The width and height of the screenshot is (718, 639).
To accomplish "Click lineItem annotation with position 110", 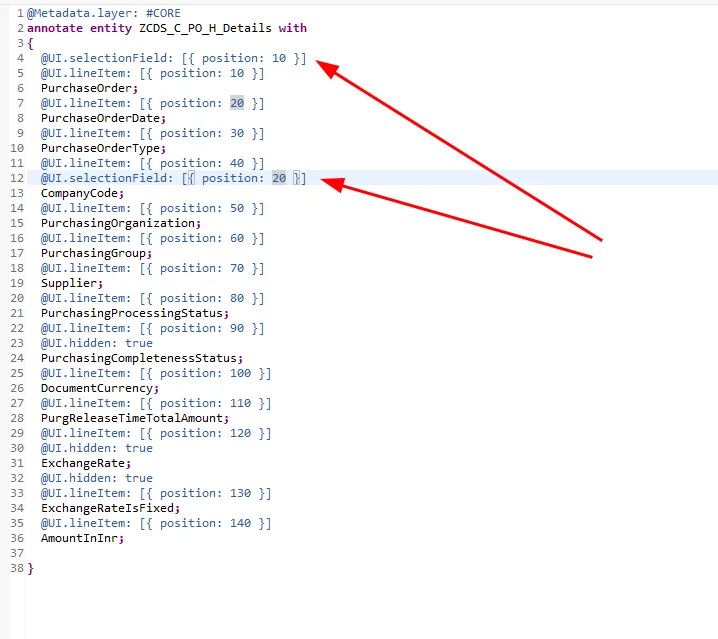I will [156, 404].
